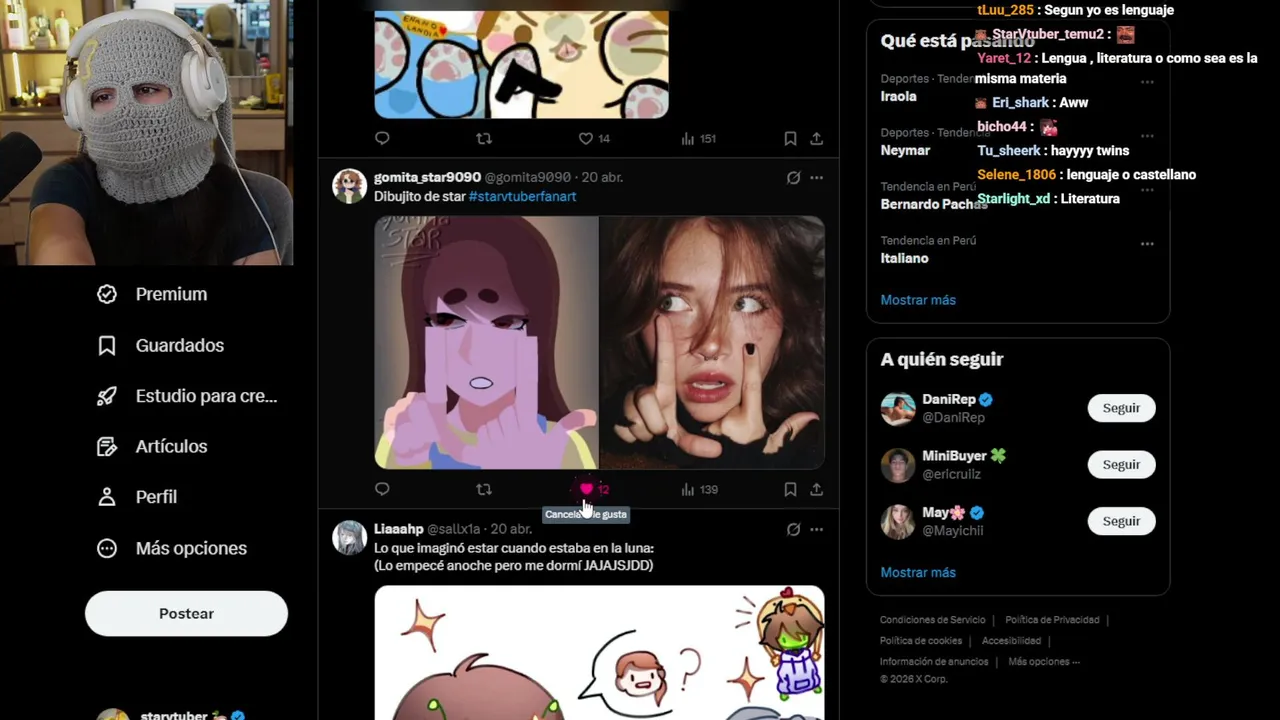This screenshot has width=1280, height=720.
Task: View analytics of post with 139 views
Action: 698,489
